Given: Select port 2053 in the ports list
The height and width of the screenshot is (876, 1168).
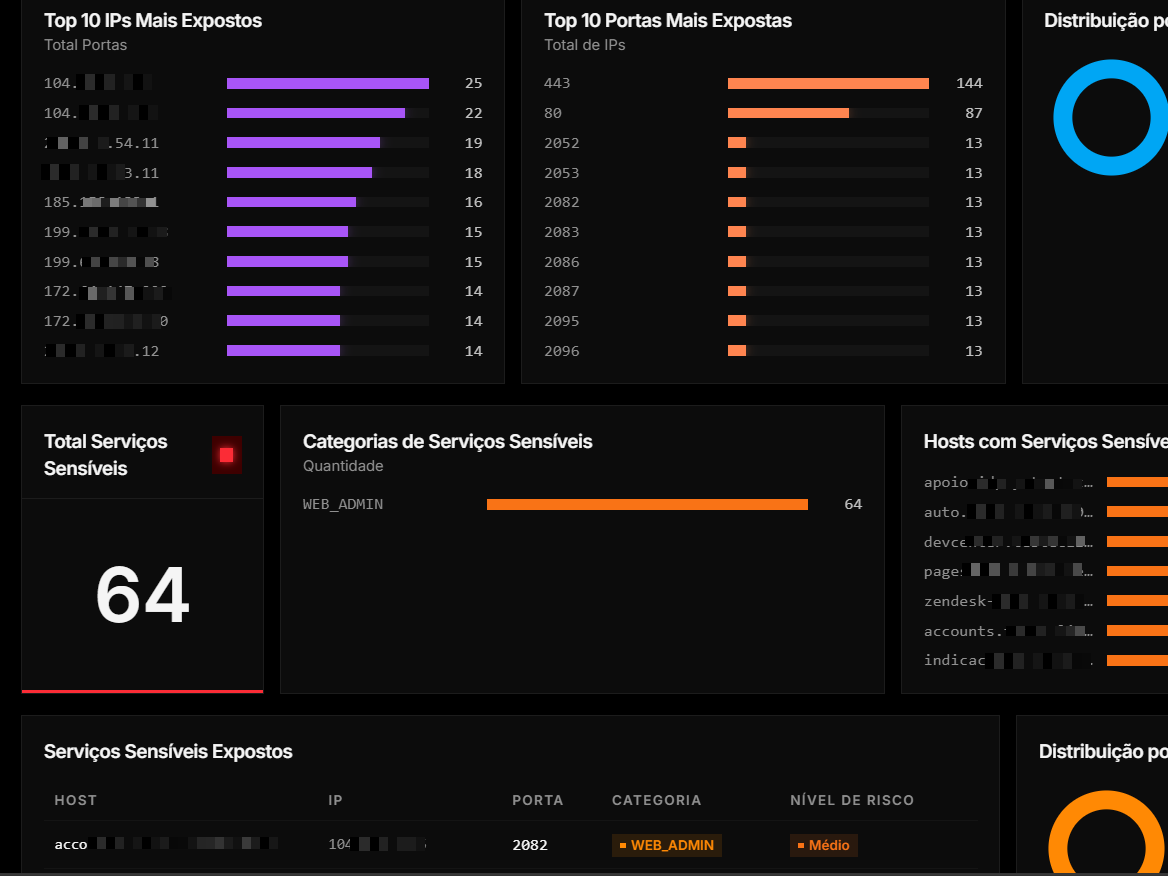Looking at the screenshot, I should pos(562,173).
